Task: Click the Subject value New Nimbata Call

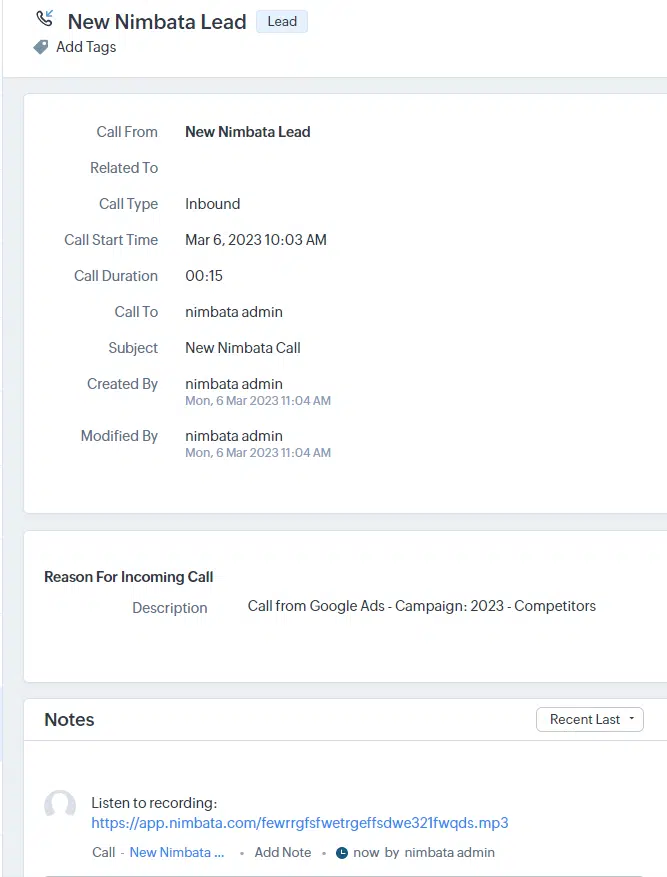Action: click(243, 348)
